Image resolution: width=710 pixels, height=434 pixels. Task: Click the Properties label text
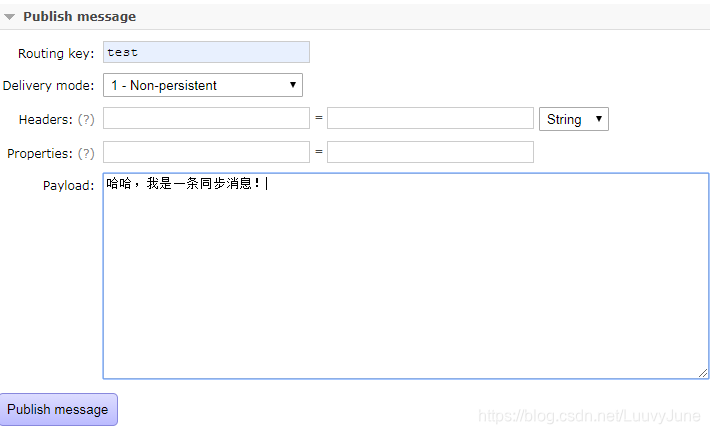tap(40, 154)
